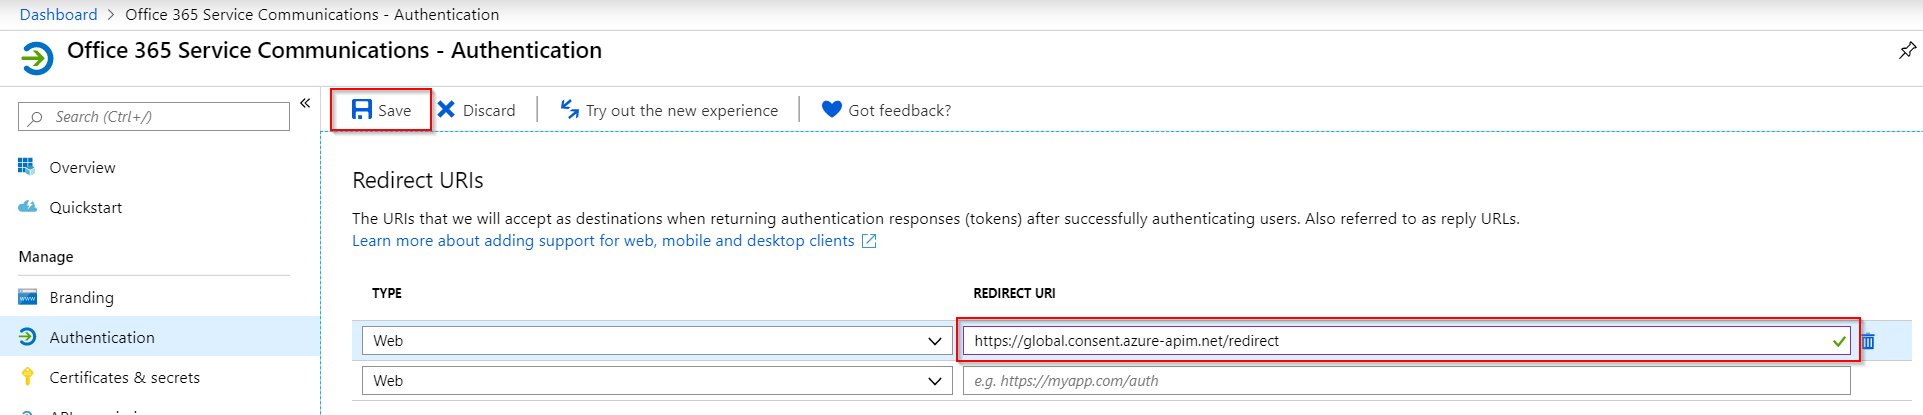Open Quickstart in the sidebar
The image size is (1923, 415).
[x=86, y=208]
